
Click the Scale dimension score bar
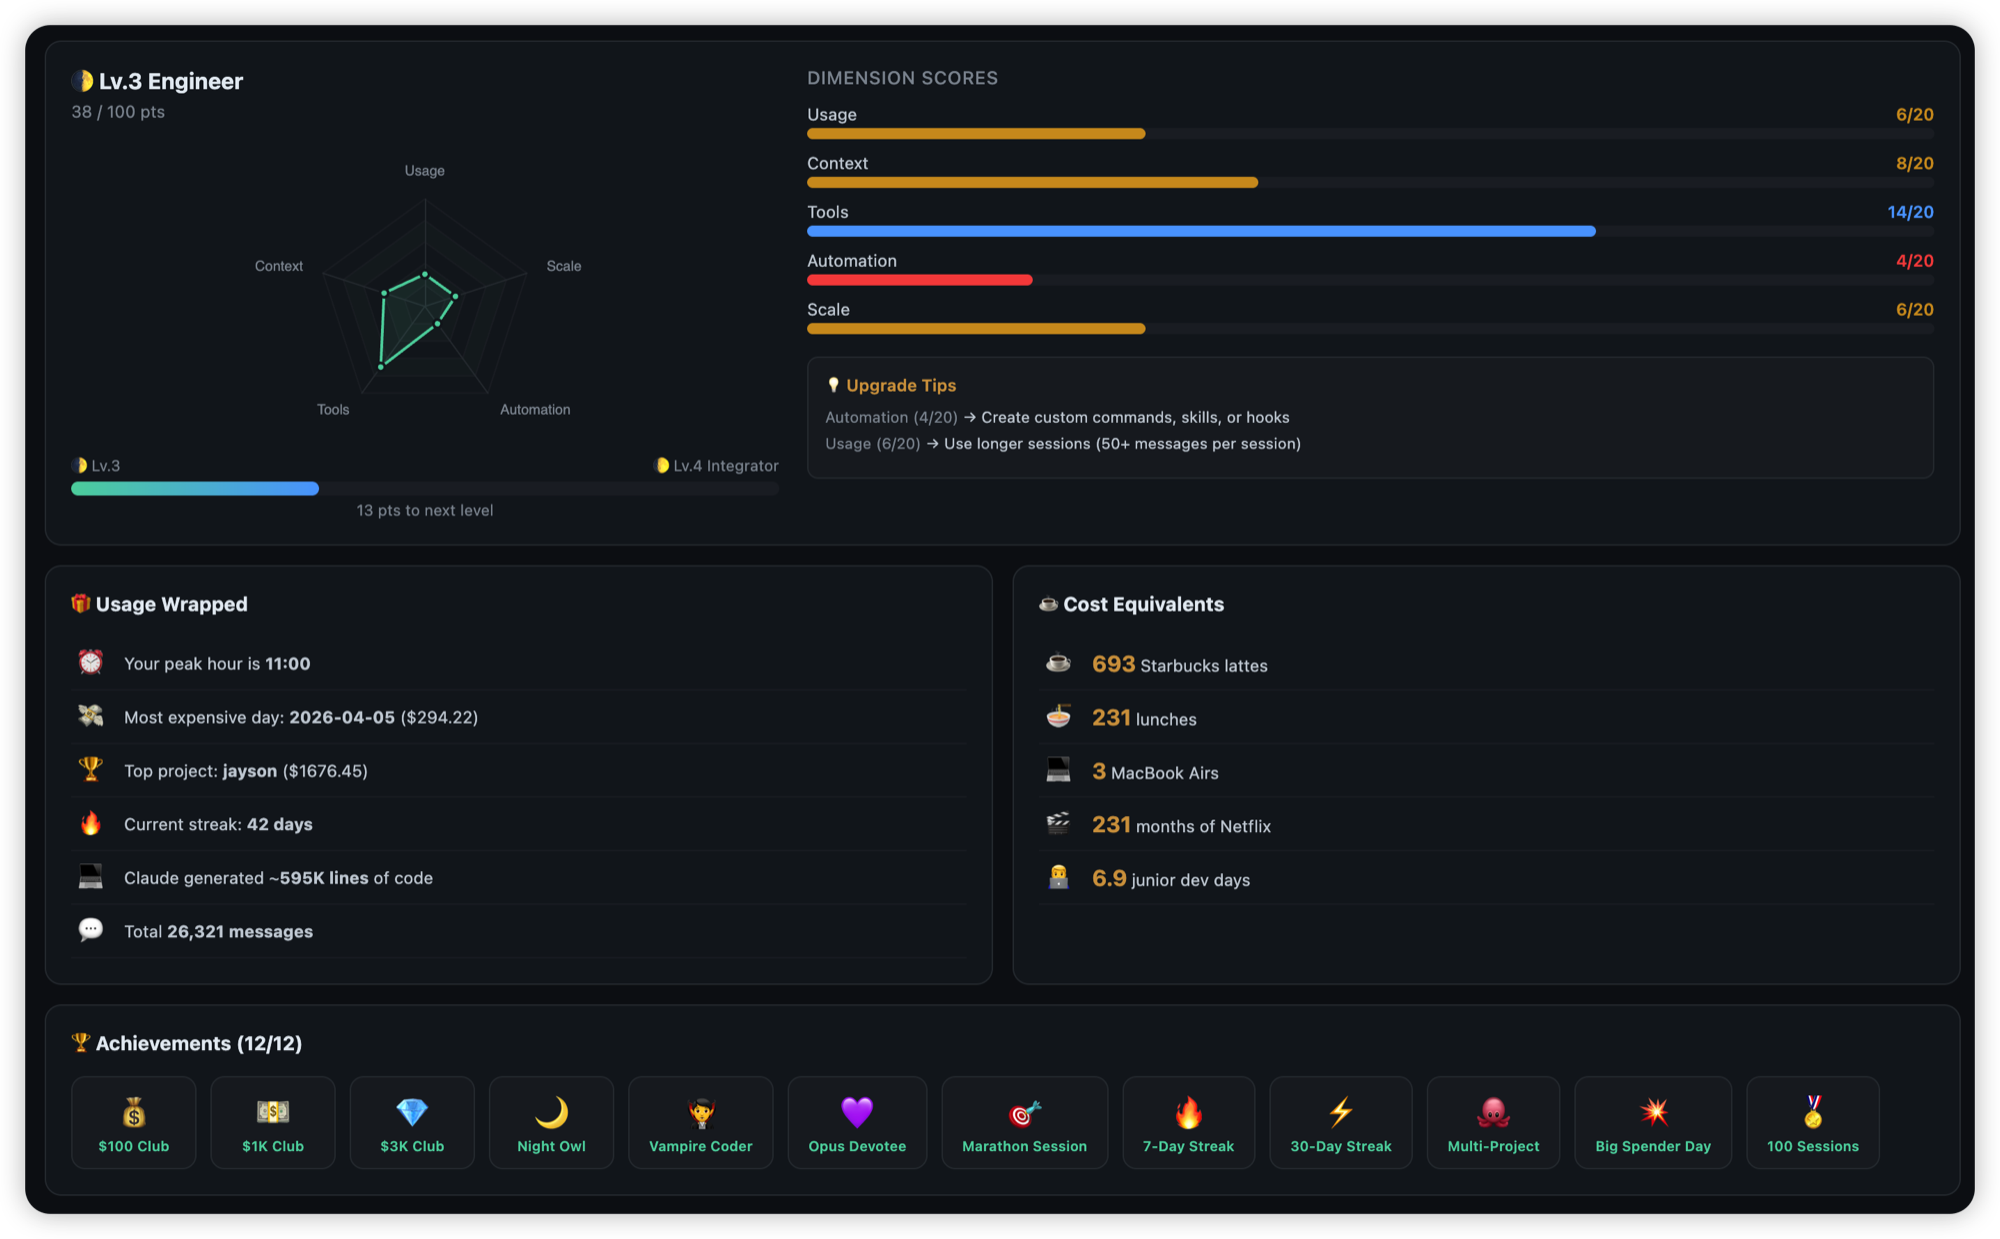pyautogui.click(x=1370, y=329)
